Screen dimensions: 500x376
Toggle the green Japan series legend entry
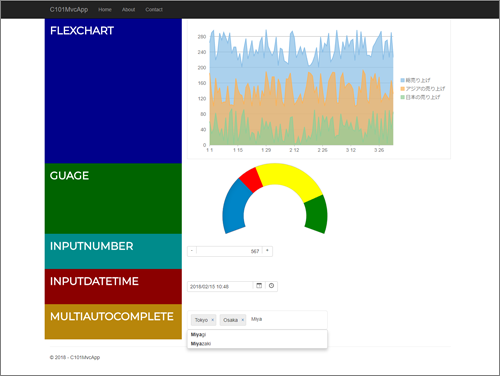(x=420, y=97)
